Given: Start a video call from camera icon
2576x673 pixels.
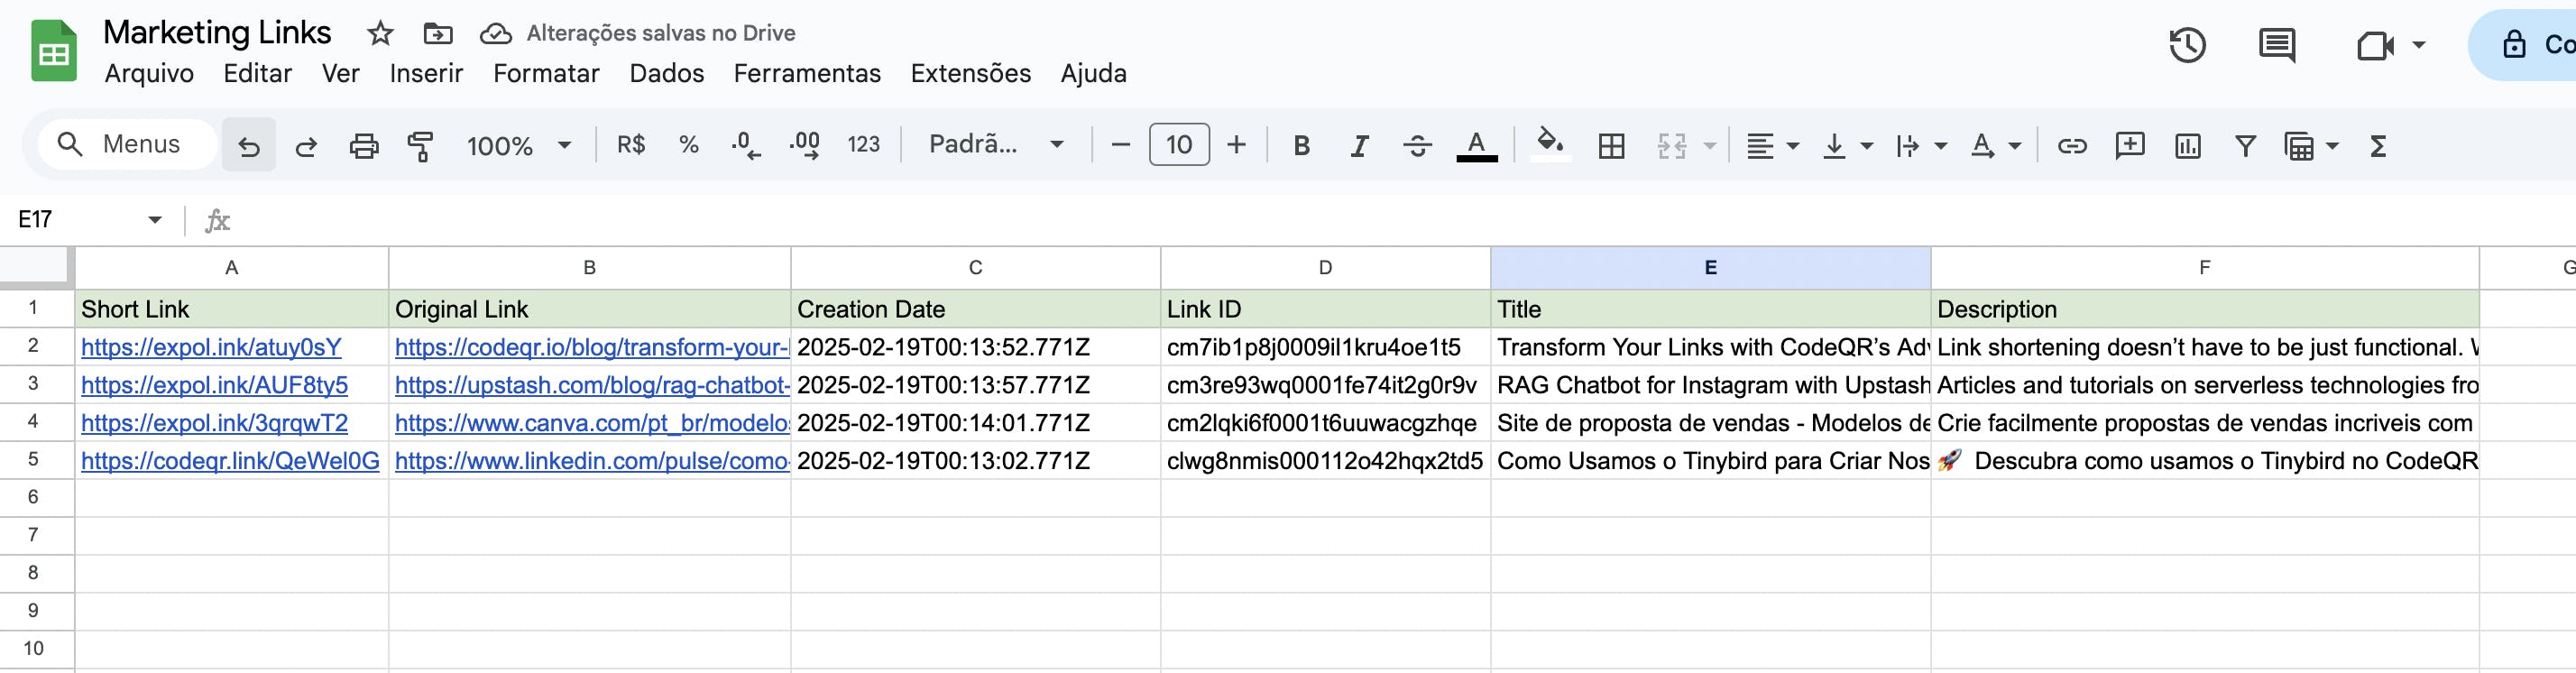Looking at the screenshot, I should coord(2375,45).
